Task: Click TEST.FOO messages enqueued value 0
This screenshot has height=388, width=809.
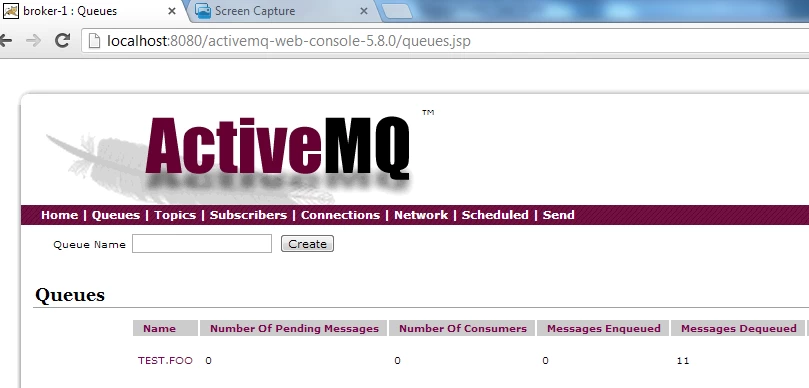Action: point(545,361)
